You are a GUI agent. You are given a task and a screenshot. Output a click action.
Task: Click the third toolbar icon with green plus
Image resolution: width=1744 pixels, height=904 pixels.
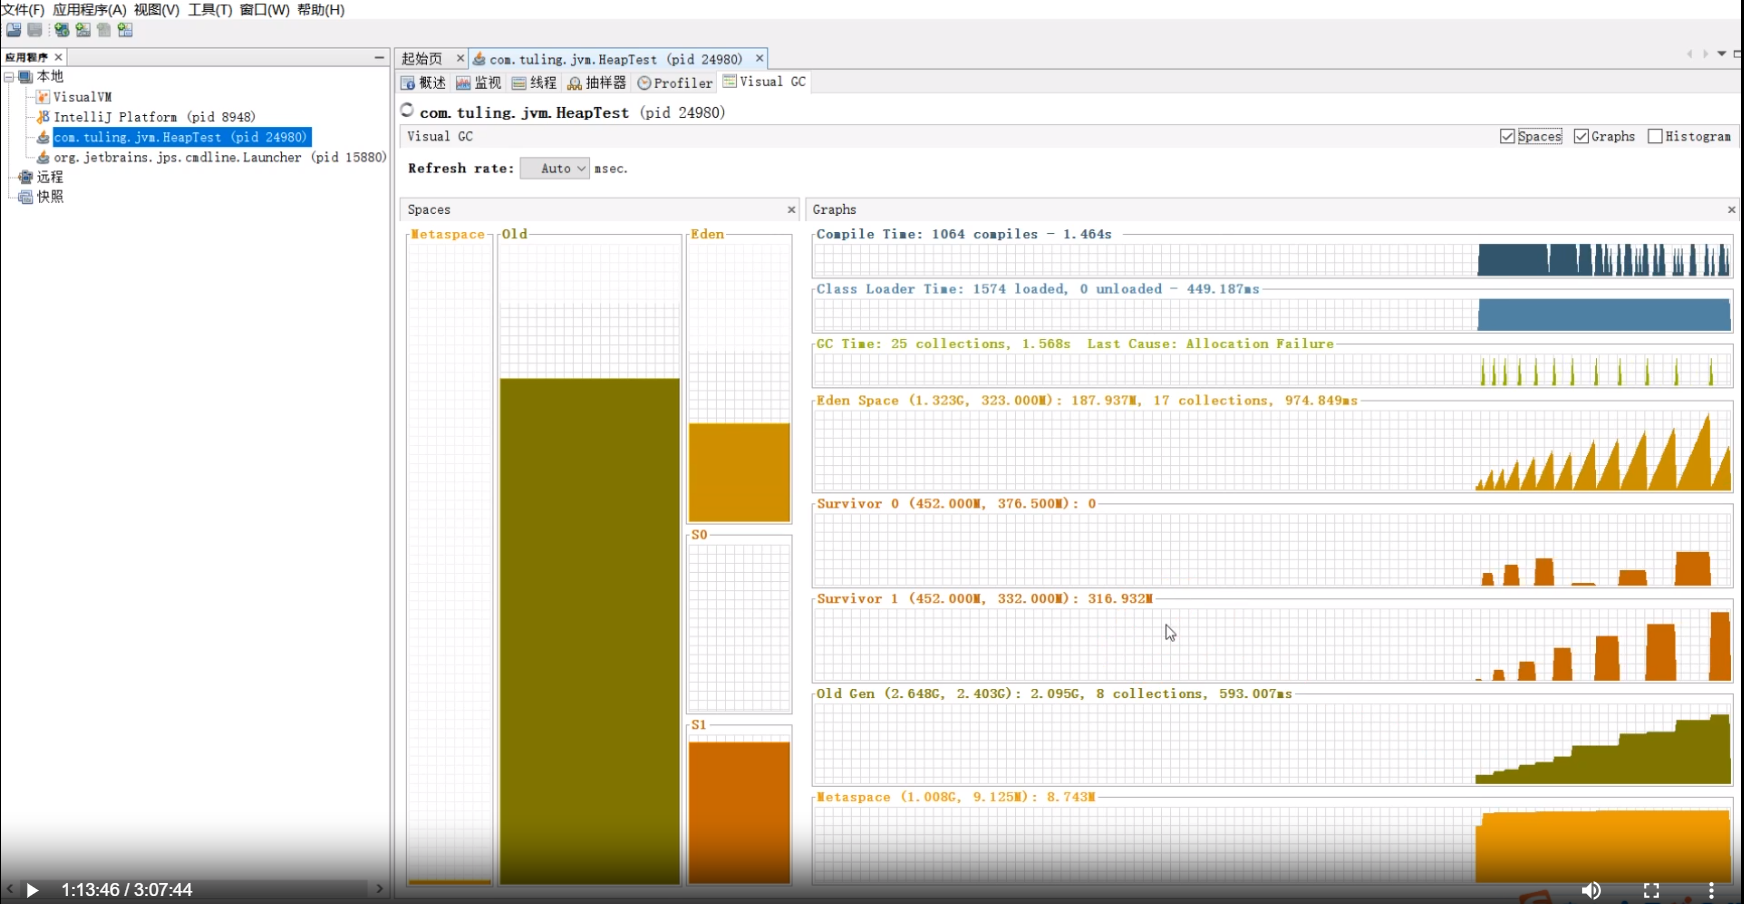coord(62,30)
